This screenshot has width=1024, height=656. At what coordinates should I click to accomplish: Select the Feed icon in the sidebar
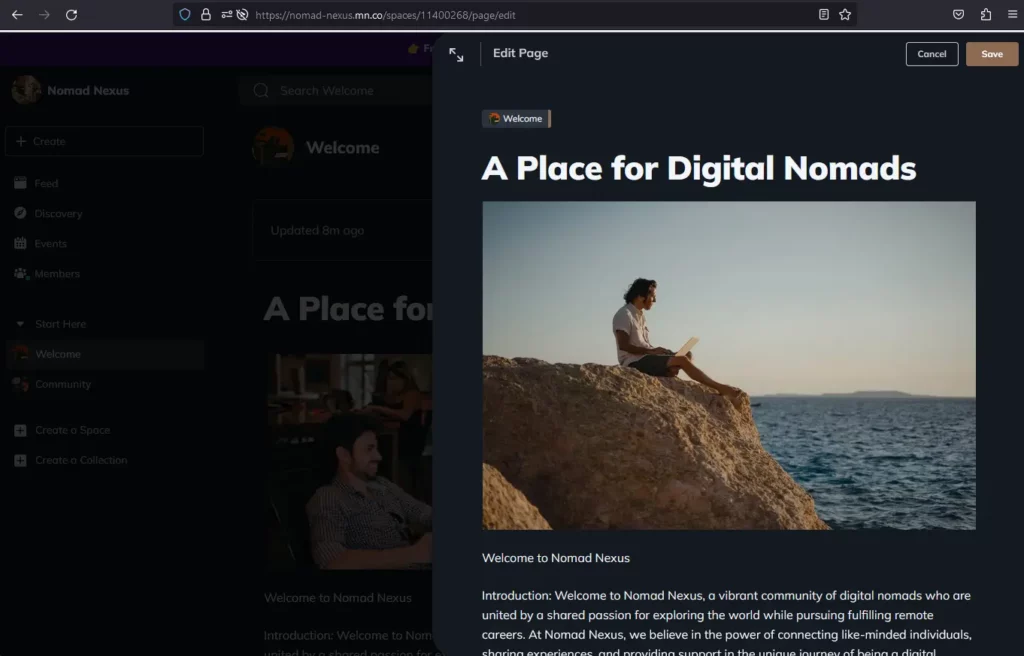pos(21,183)
